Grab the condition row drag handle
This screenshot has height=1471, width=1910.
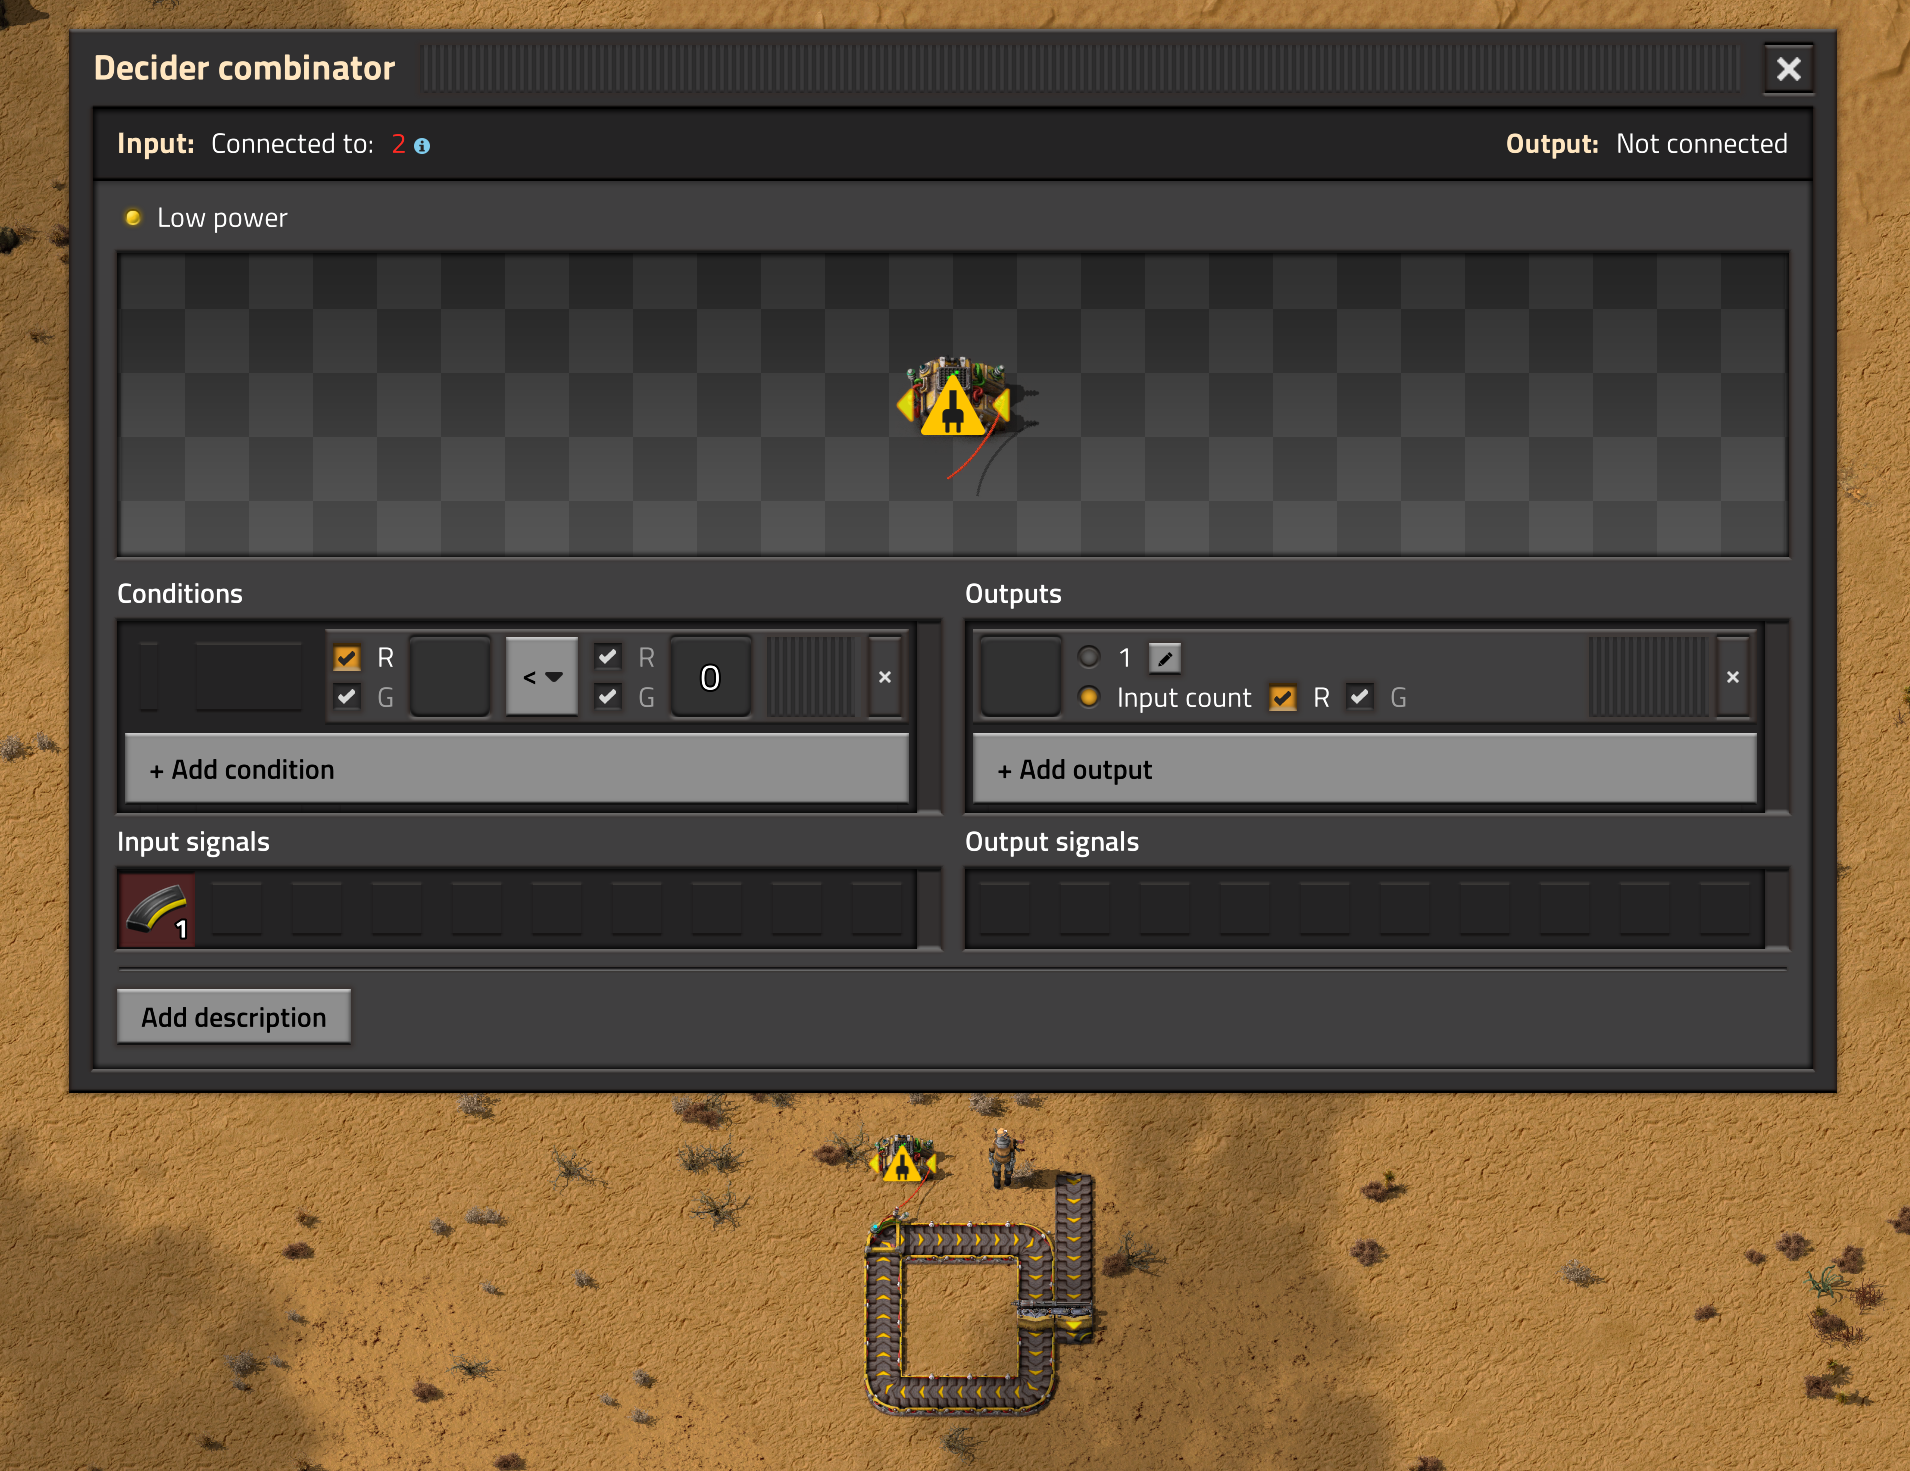(811, 677)
